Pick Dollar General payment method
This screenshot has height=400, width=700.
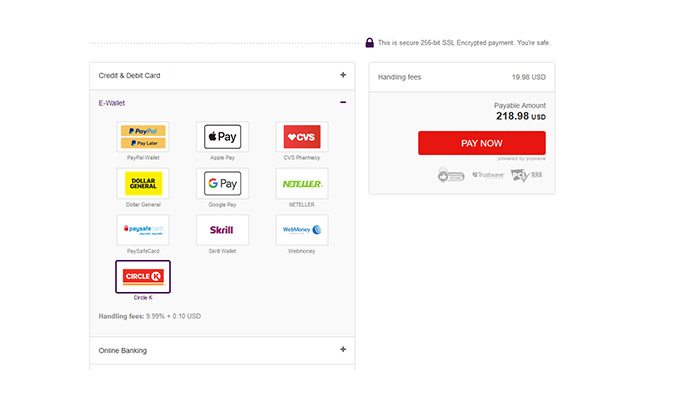click(143, 183)
